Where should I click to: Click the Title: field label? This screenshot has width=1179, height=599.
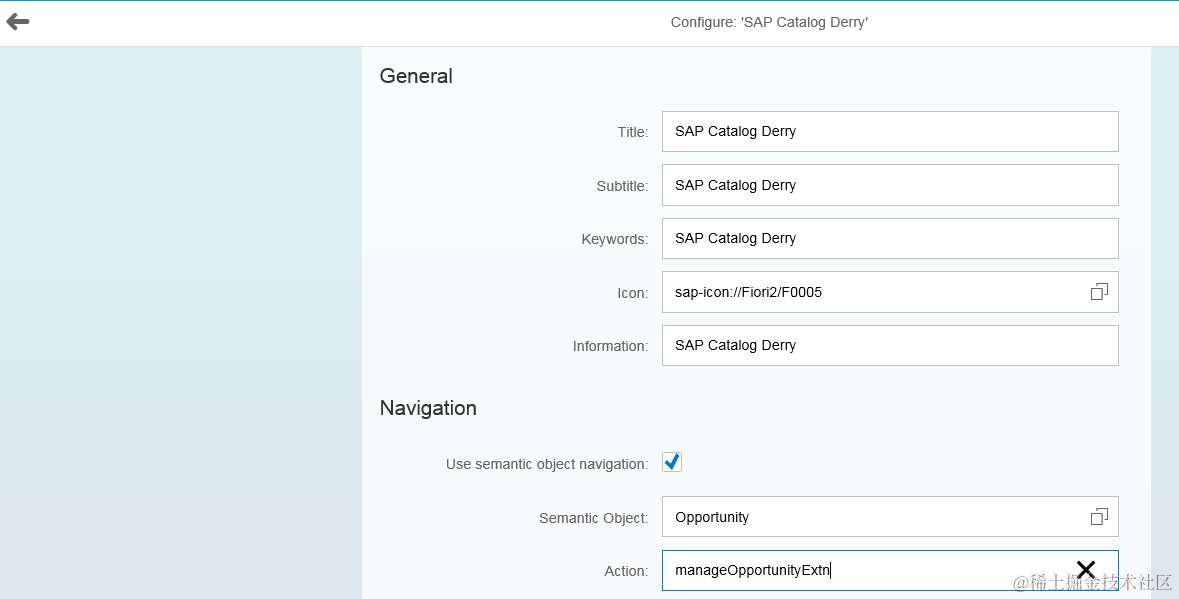point(632,132)
